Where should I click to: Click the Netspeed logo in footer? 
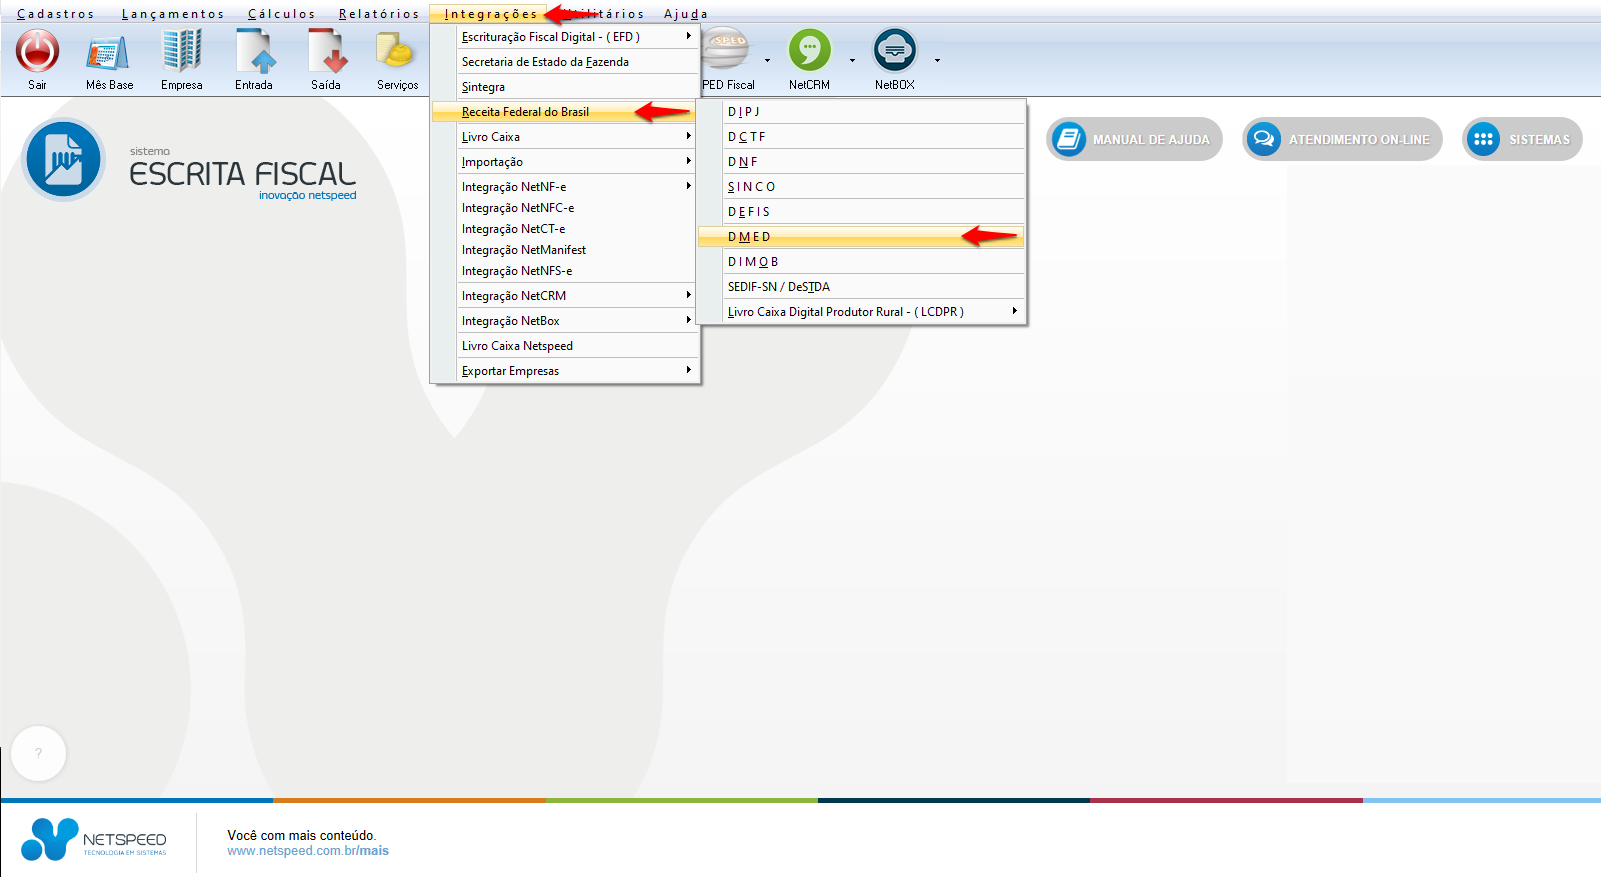94,840
